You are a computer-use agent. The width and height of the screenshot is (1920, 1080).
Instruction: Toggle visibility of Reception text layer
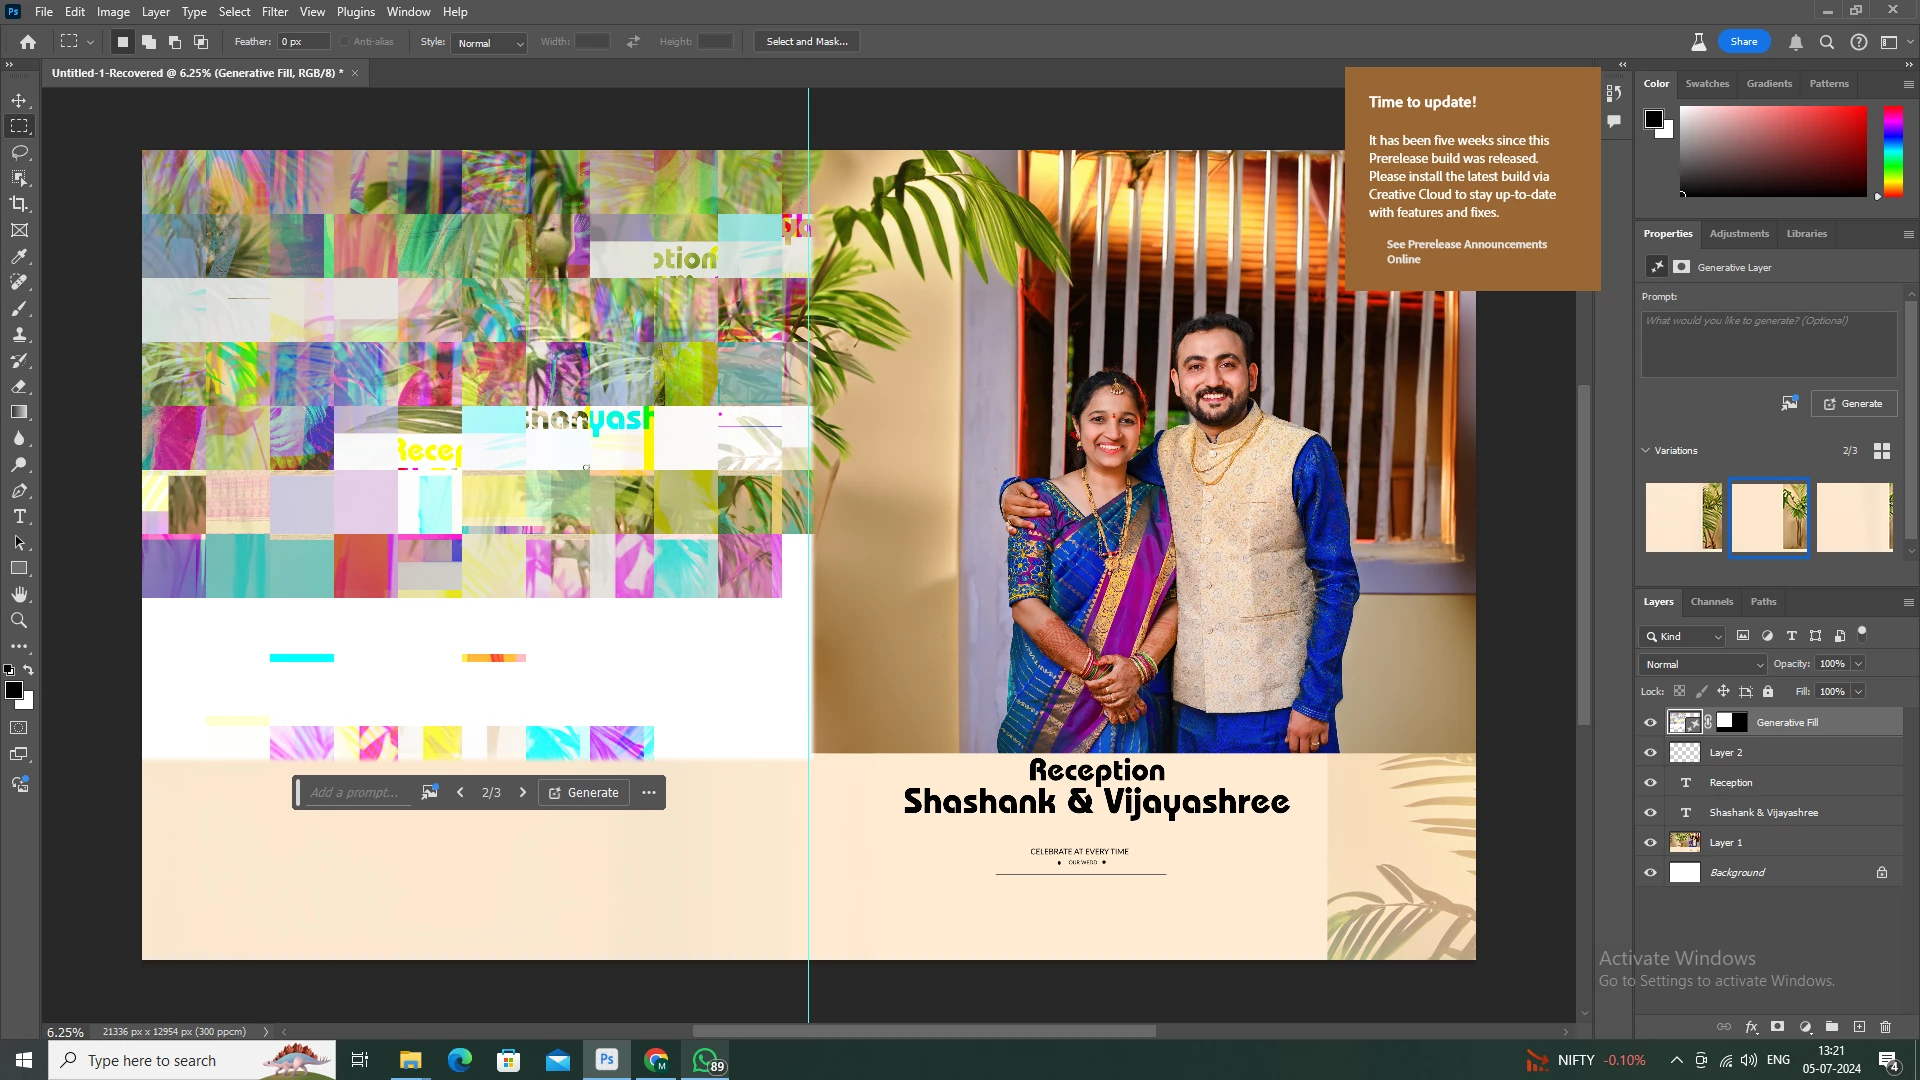point(1650,783)
